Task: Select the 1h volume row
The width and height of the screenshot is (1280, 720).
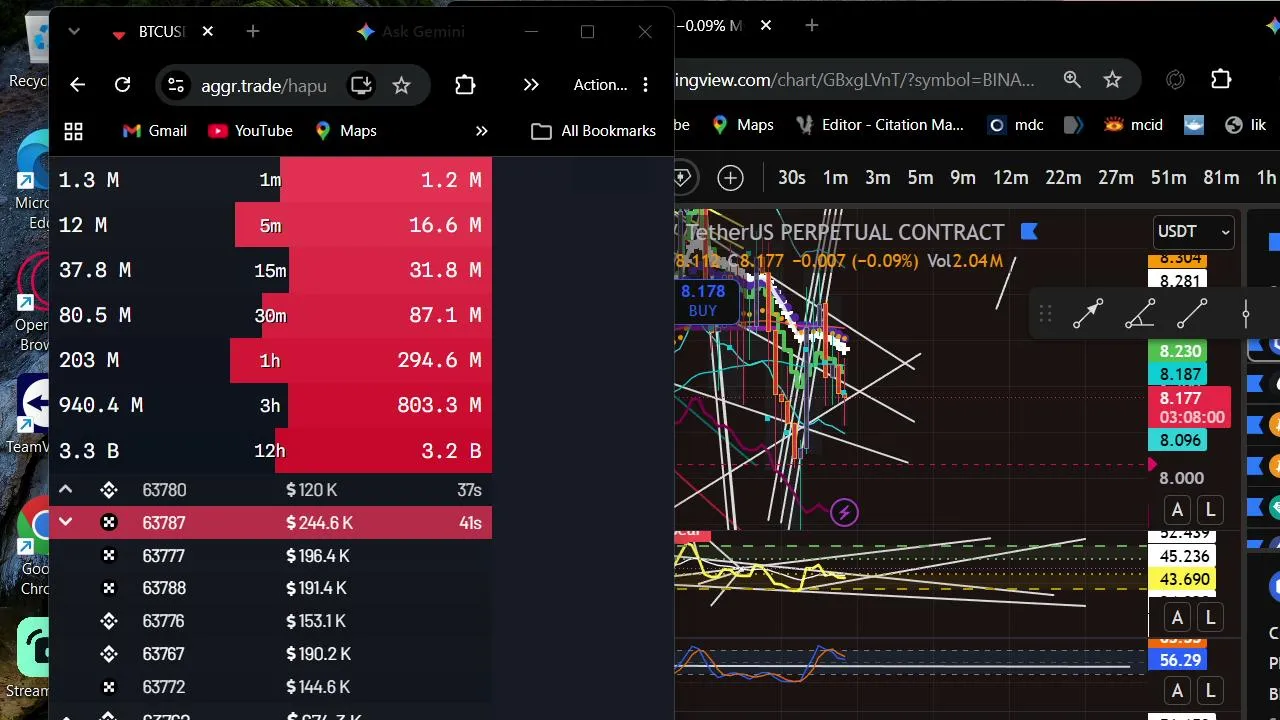Action: 270,360
